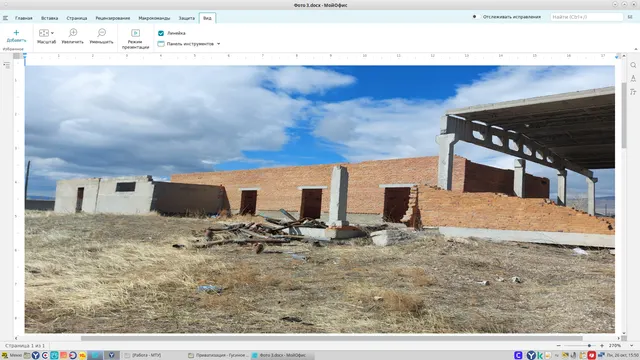This screenshot has height=360, width=640.
Task: Open the hamburger main menu icon
Action: (5, 18)
